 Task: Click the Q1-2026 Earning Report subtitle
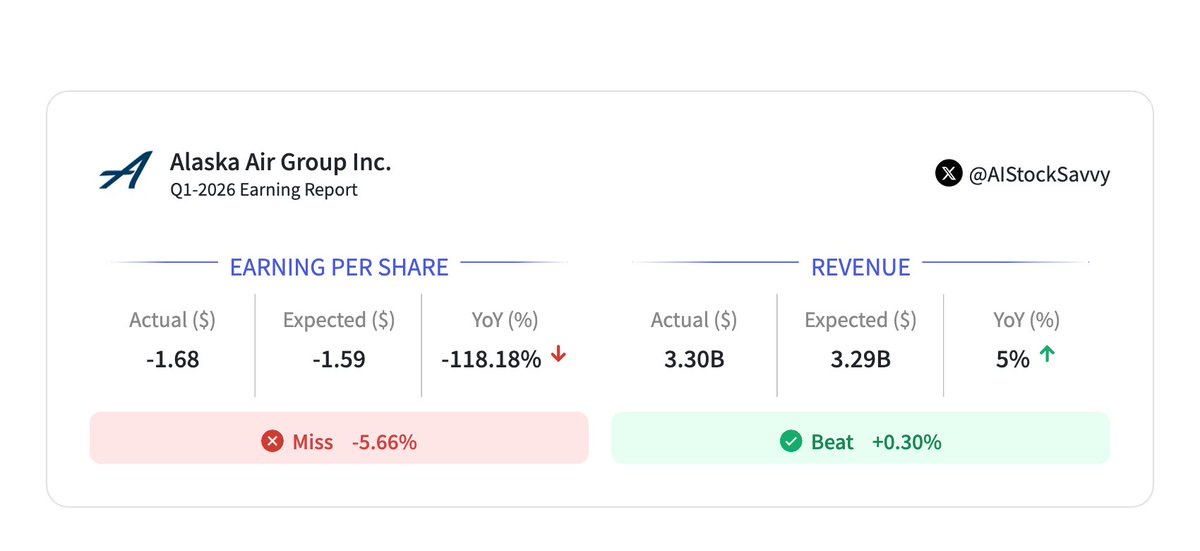263,189
